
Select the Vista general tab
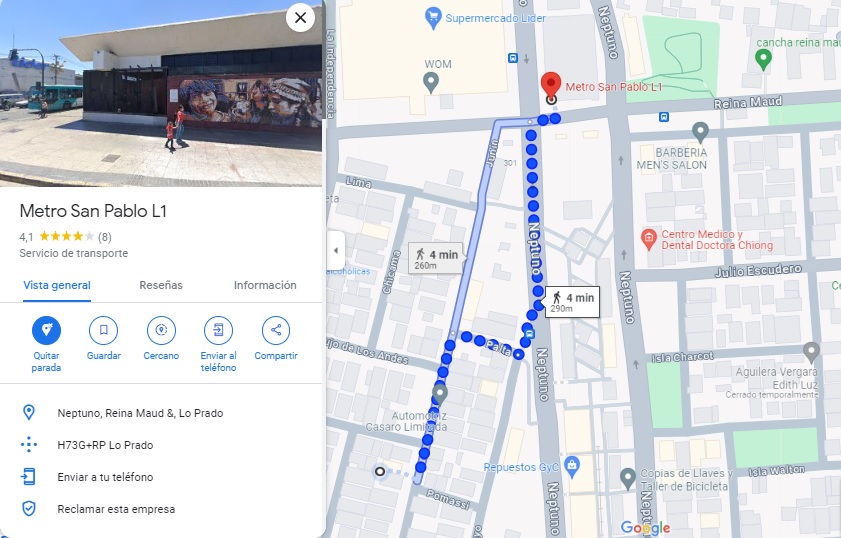tap(57, 285)
